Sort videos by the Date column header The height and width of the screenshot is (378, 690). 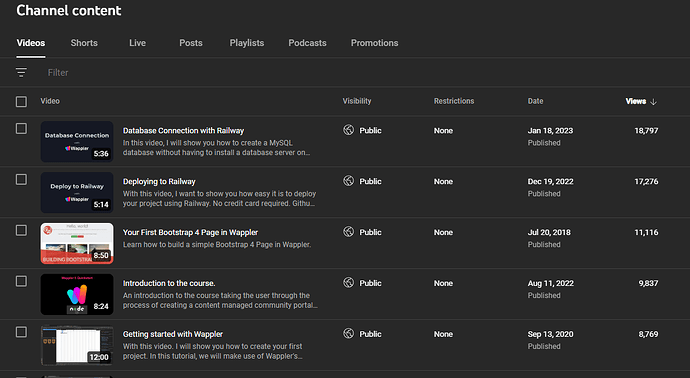(536, 101)
